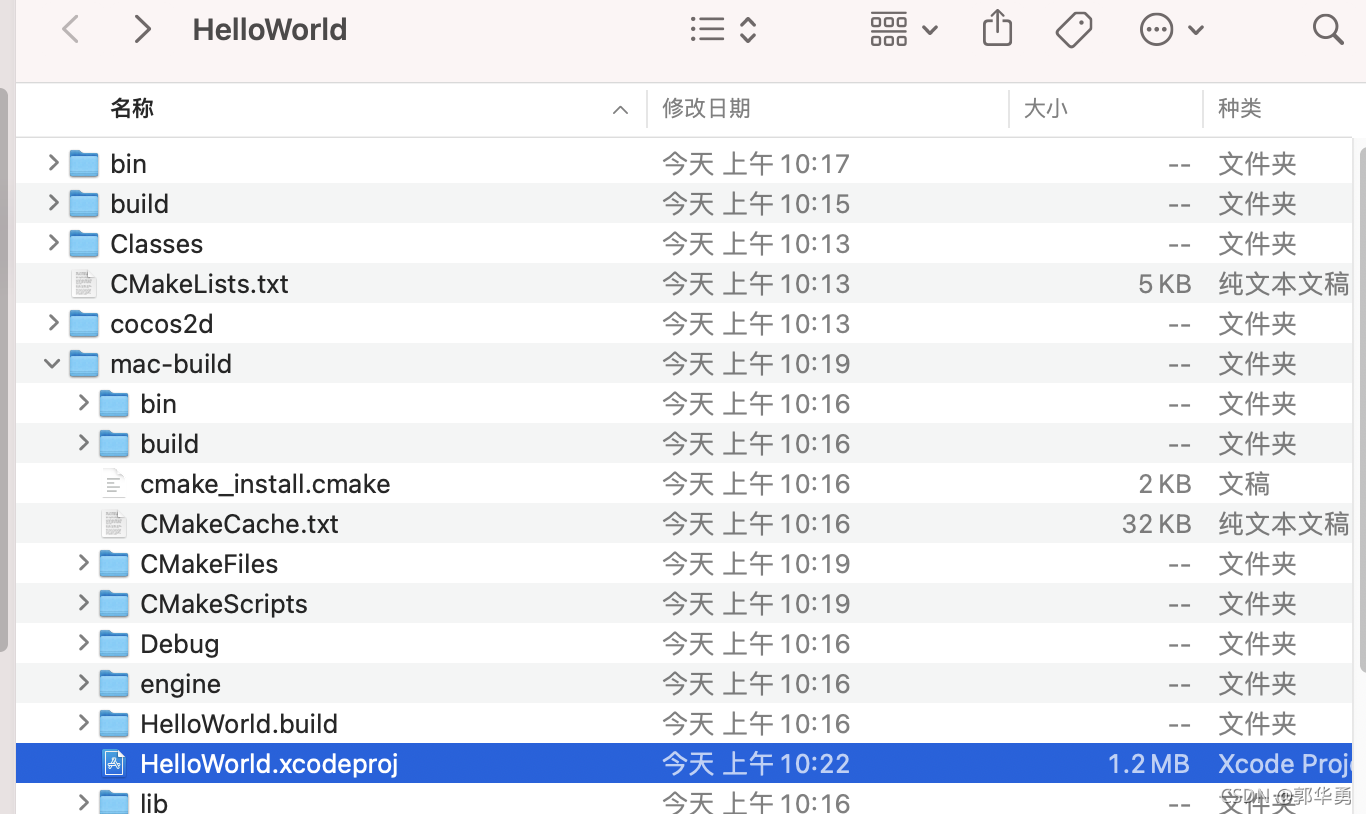The height and width of the screenshot is (814, 1366).
Task: Select the HelloWorld.build folder icon
Action: [x=114, y=723]
